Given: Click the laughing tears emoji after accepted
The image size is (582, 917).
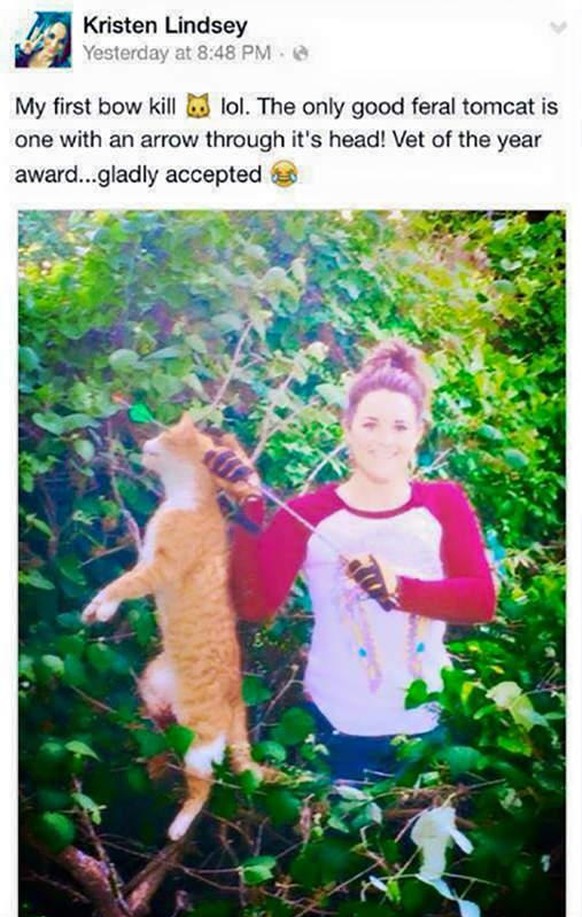Looking at the screenshot, I should (284, 175).
